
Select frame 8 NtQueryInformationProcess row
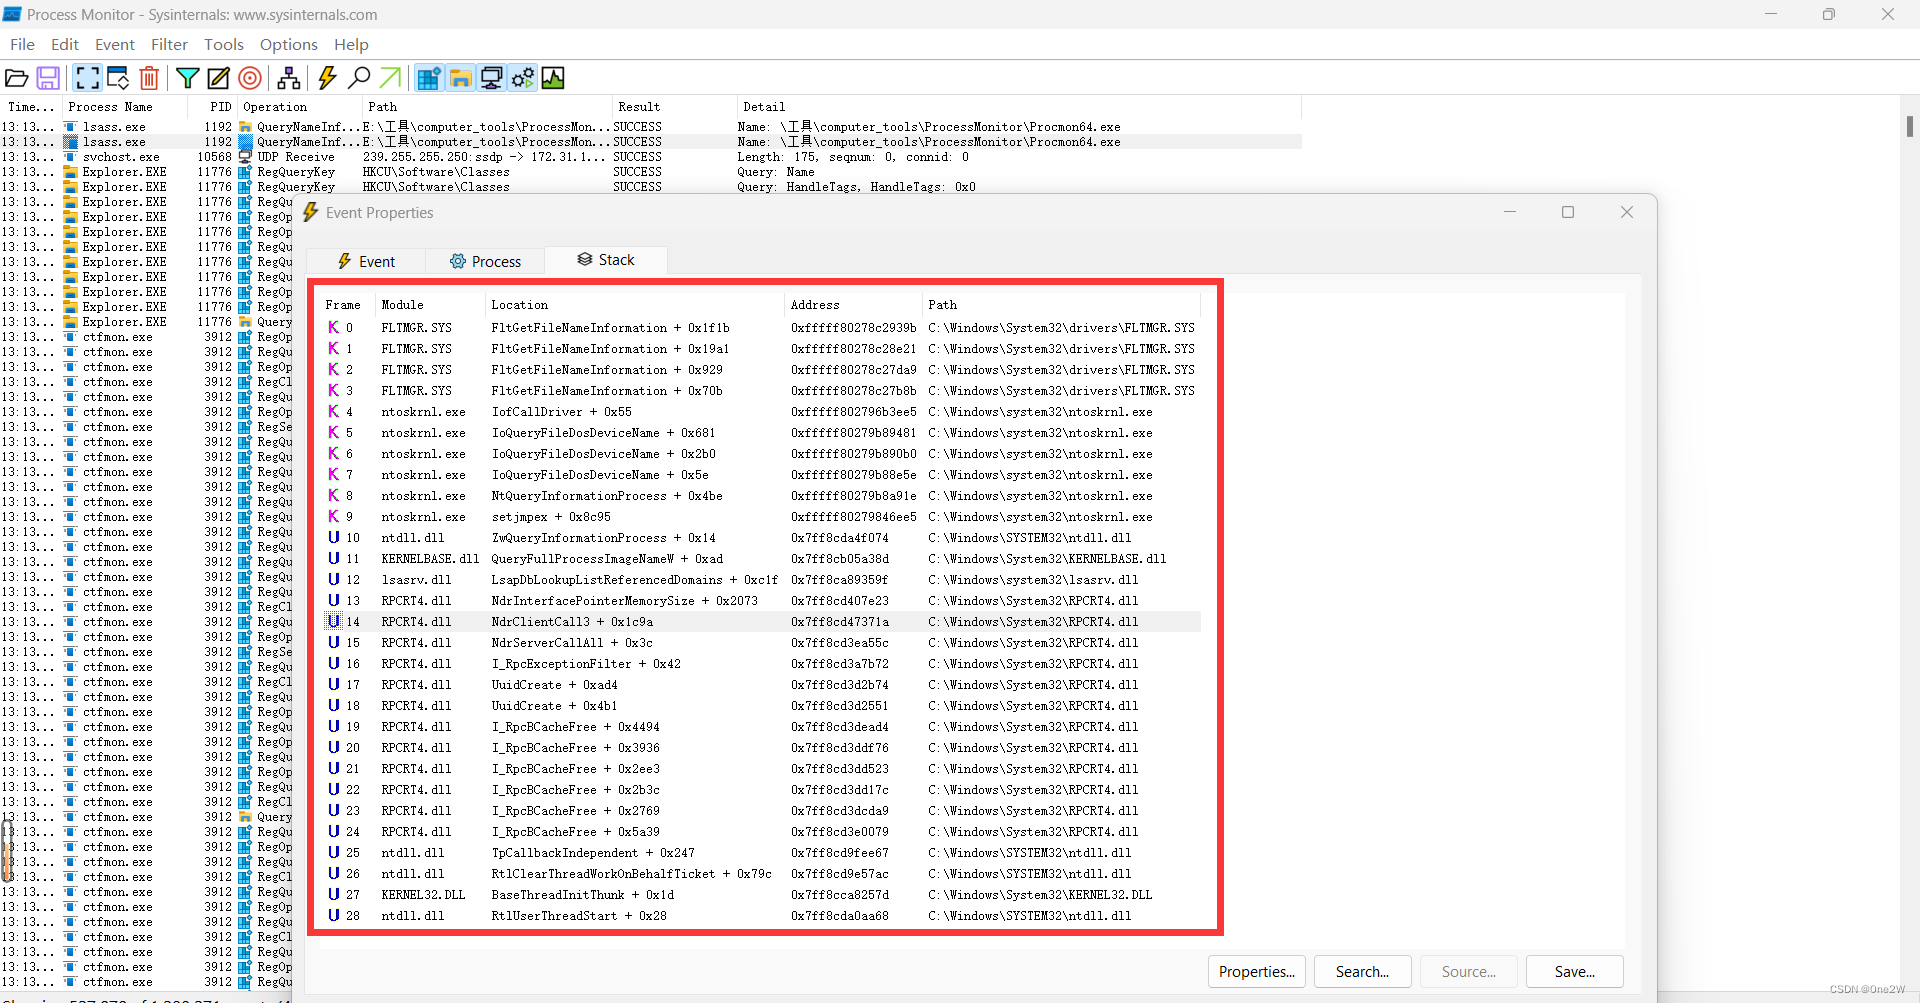tap(759, 496)
